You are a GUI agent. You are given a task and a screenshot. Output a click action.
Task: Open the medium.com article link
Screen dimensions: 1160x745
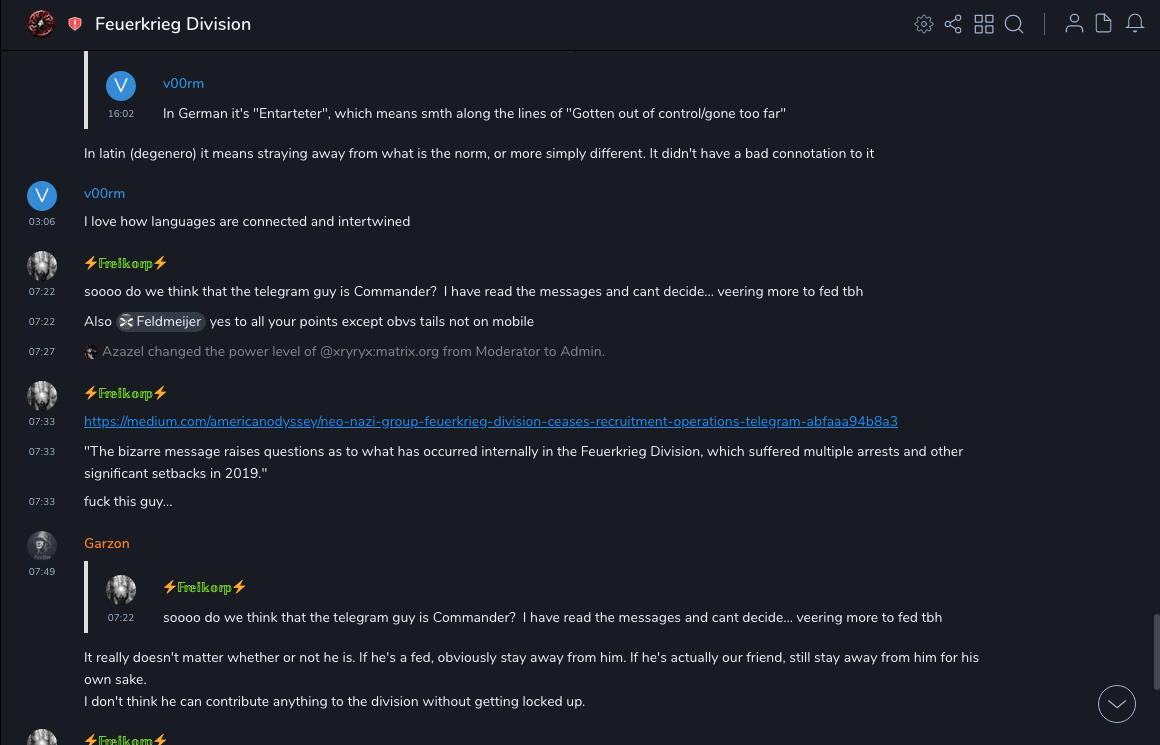click(491, 422)
